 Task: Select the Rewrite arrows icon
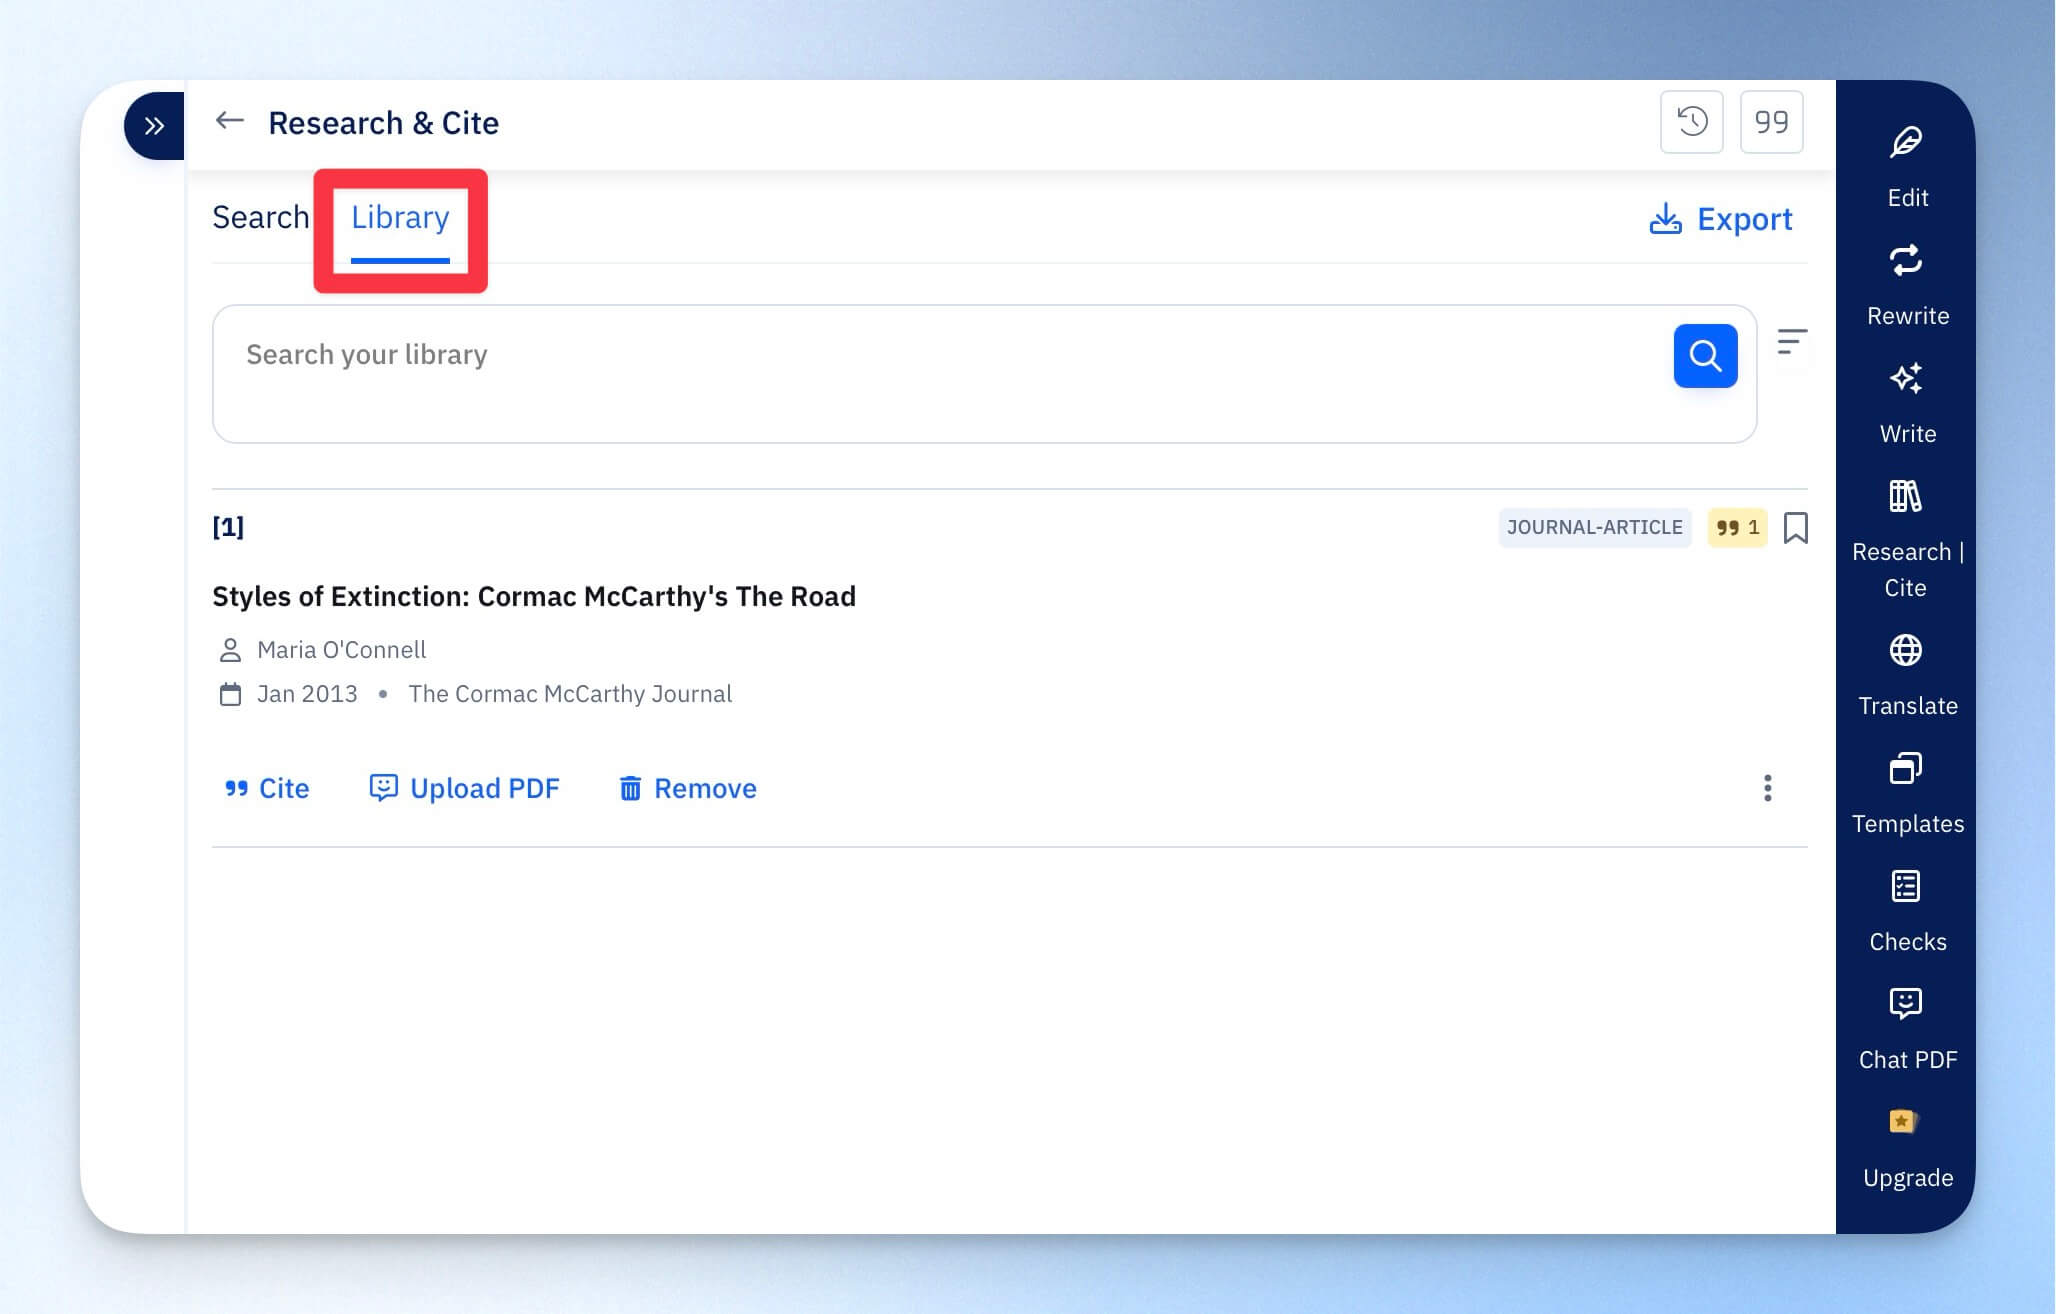point(1906,261)
